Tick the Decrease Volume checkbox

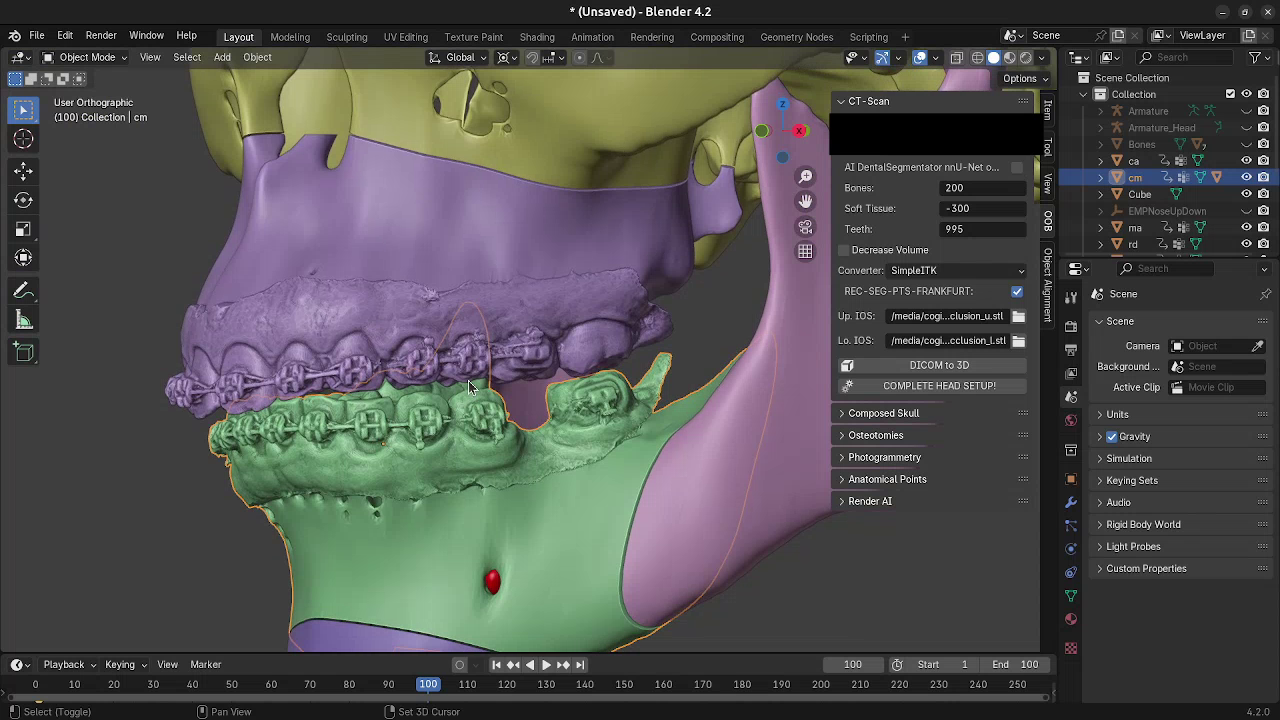844,250
